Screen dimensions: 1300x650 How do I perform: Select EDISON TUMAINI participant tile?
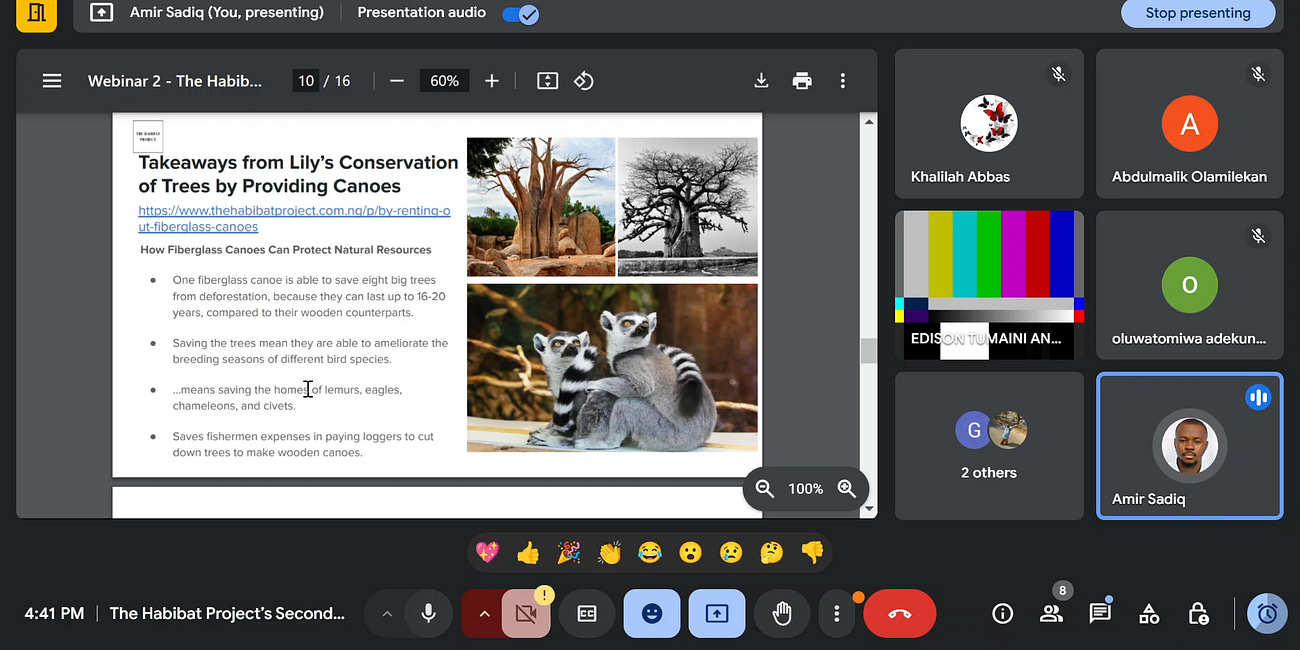[x=989, y=285]
